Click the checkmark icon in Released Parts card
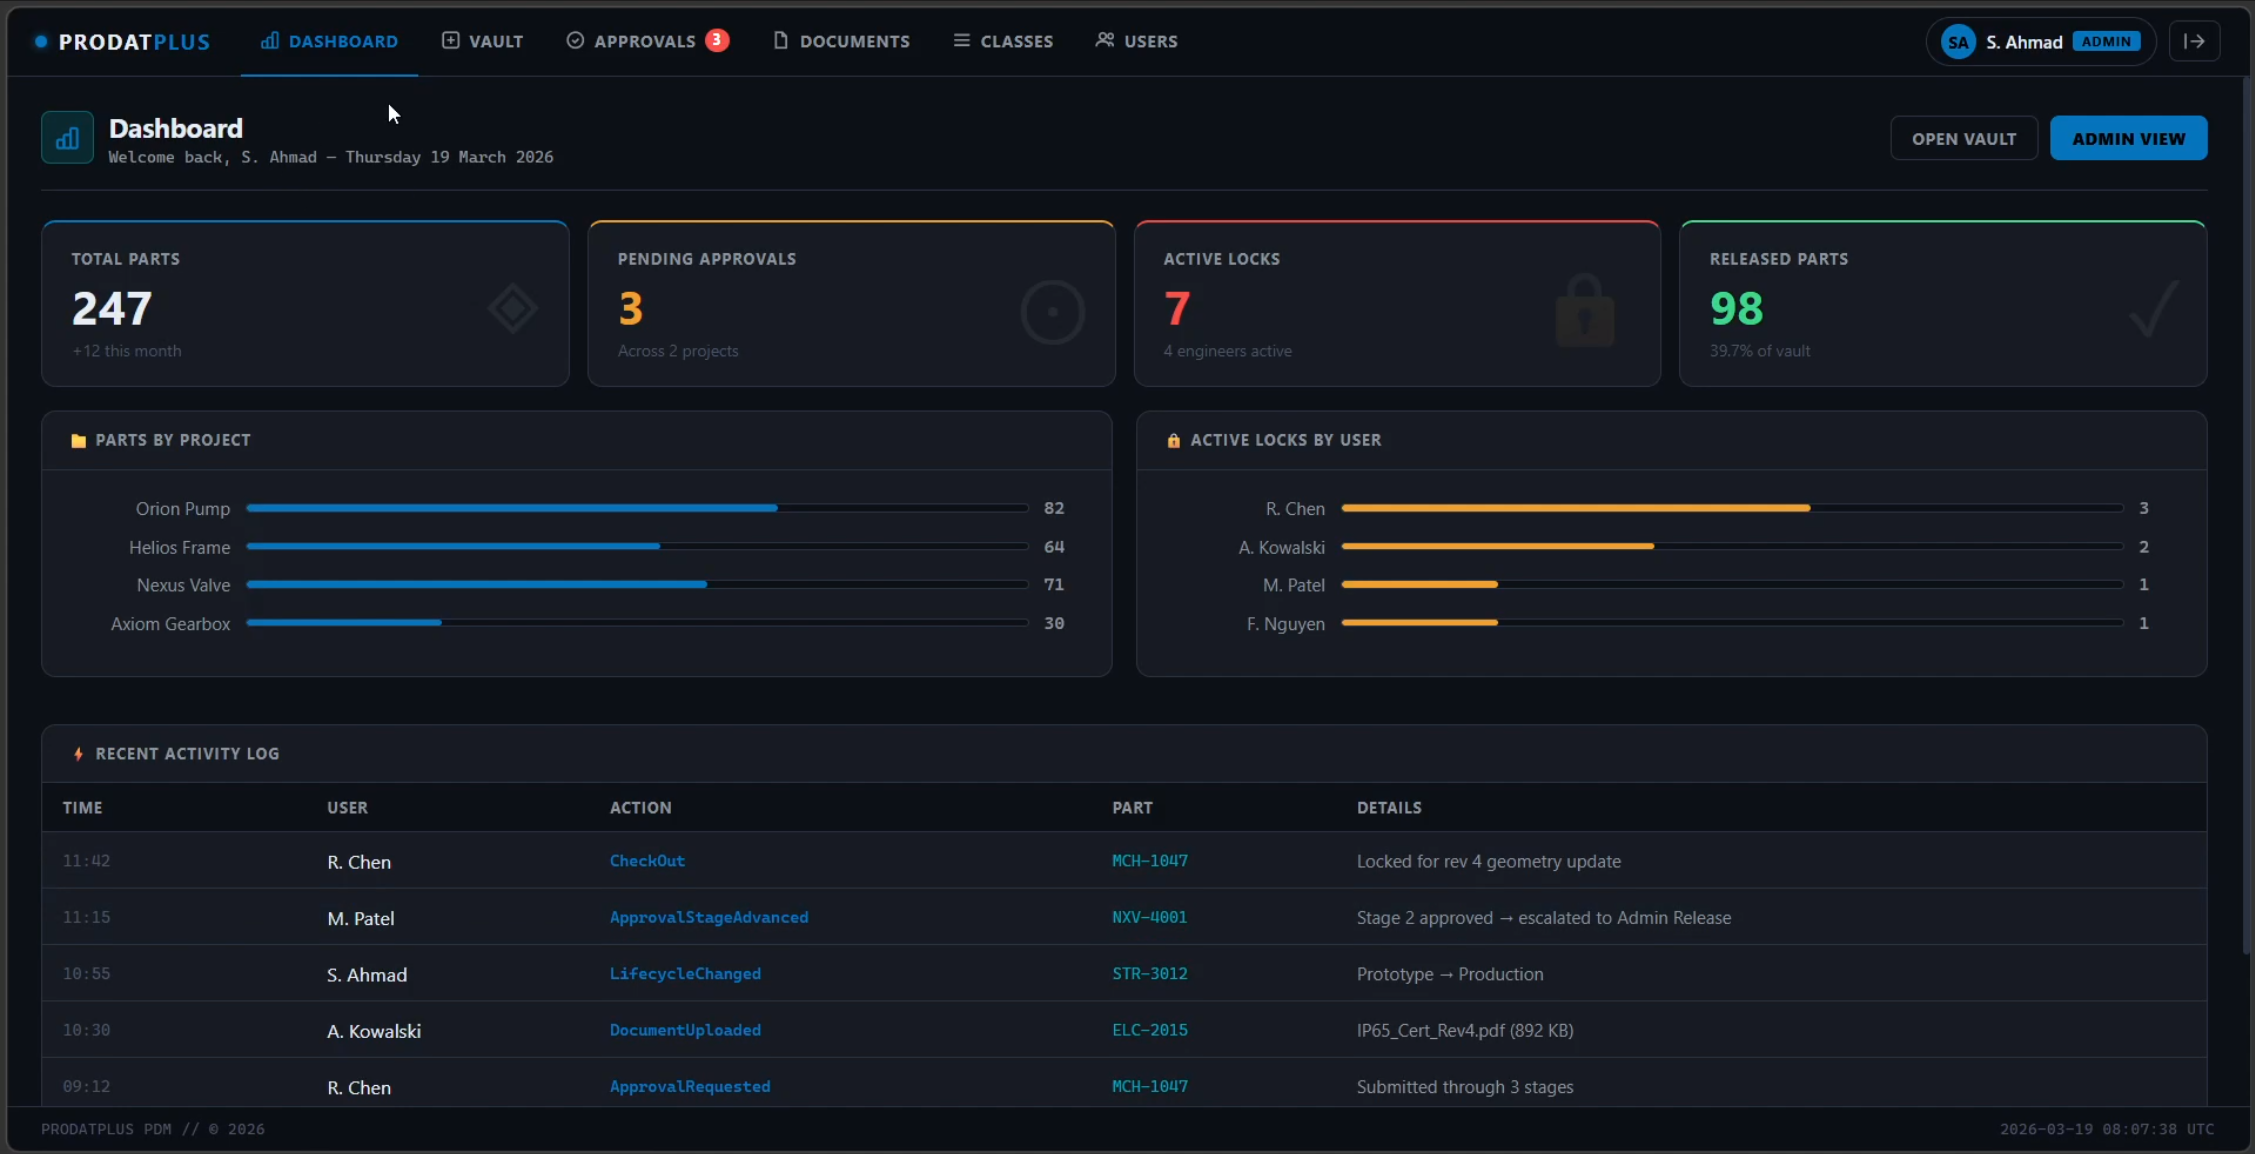Viewport: 2255px width, 1154px height. [x=2153, y=309]
